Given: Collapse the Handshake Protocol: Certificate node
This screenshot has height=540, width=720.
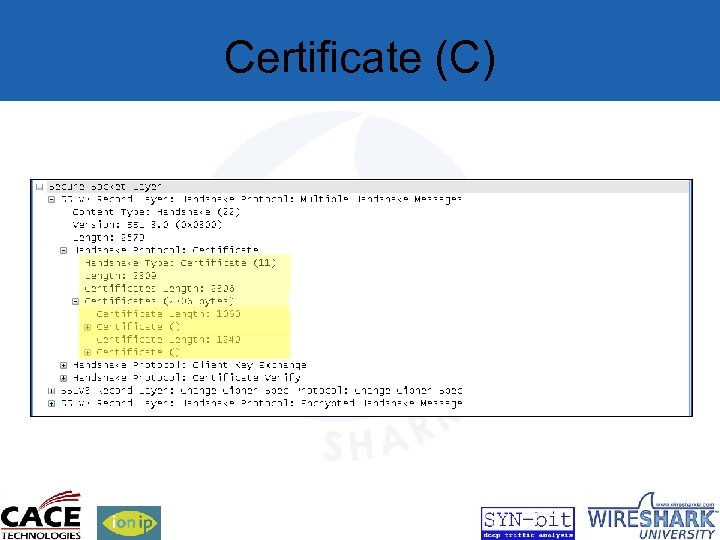Looking at the screenshot, I should point(64,250).
